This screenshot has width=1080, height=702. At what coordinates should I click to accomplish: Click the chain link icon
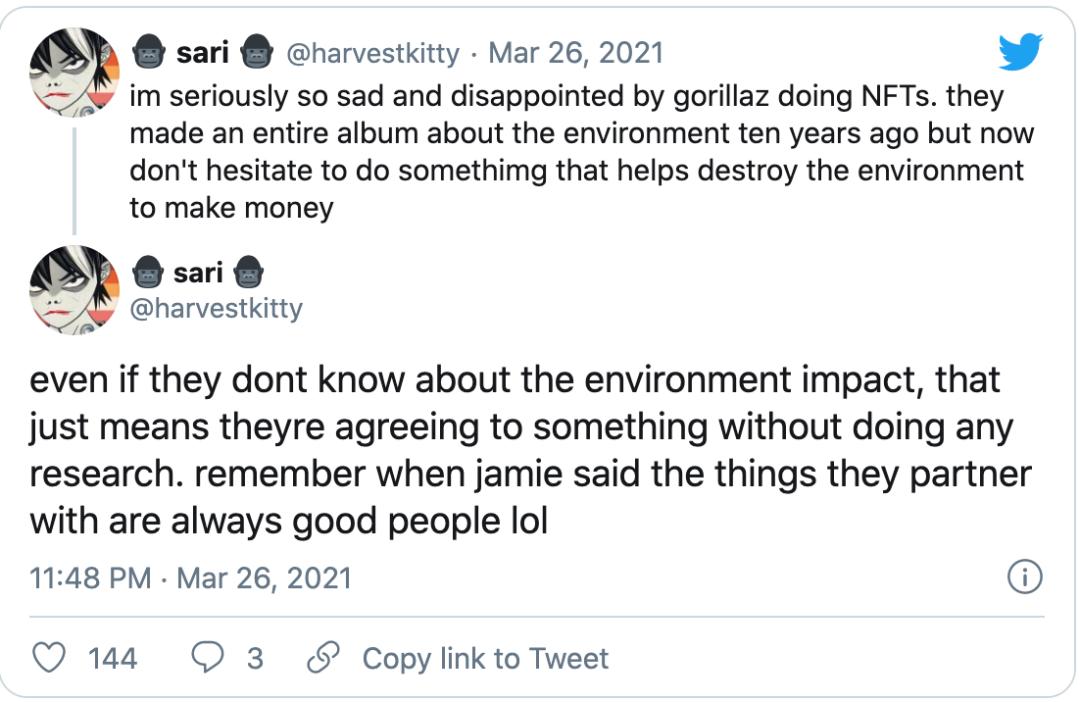click(x=323, y=657)
